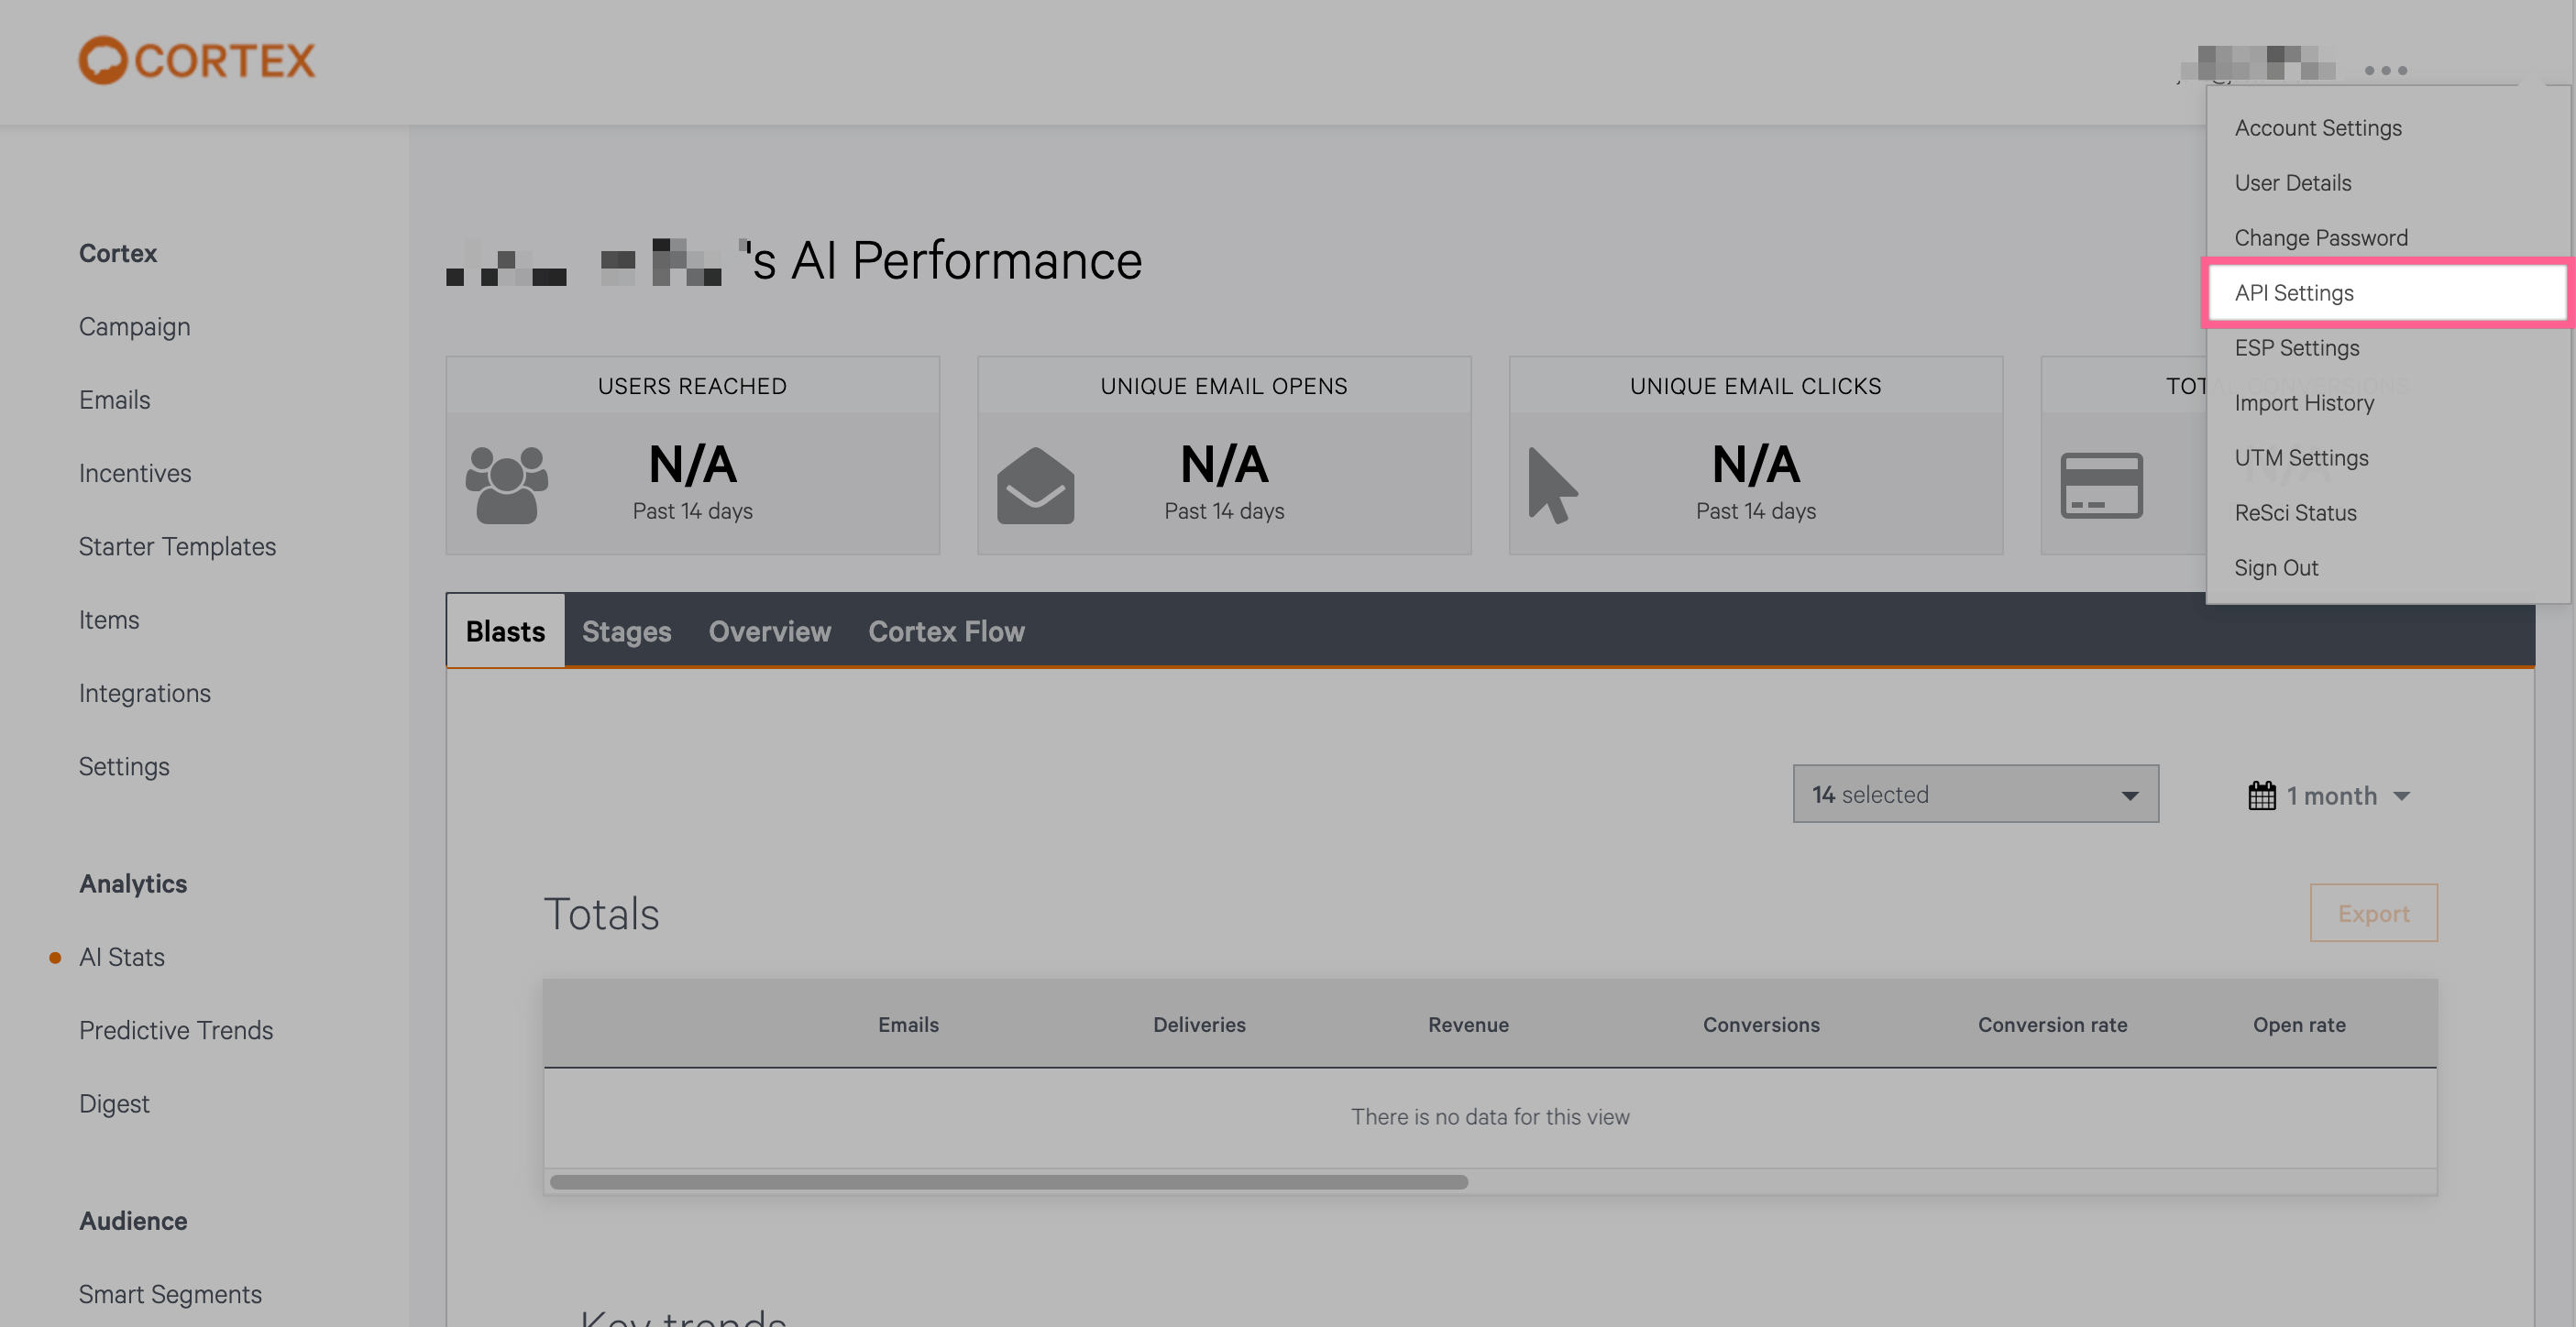This screenshot has height=1327, width=2576.
Task: Click the envelope icon under Unique Email Opens
Action: coord(1037,486)
